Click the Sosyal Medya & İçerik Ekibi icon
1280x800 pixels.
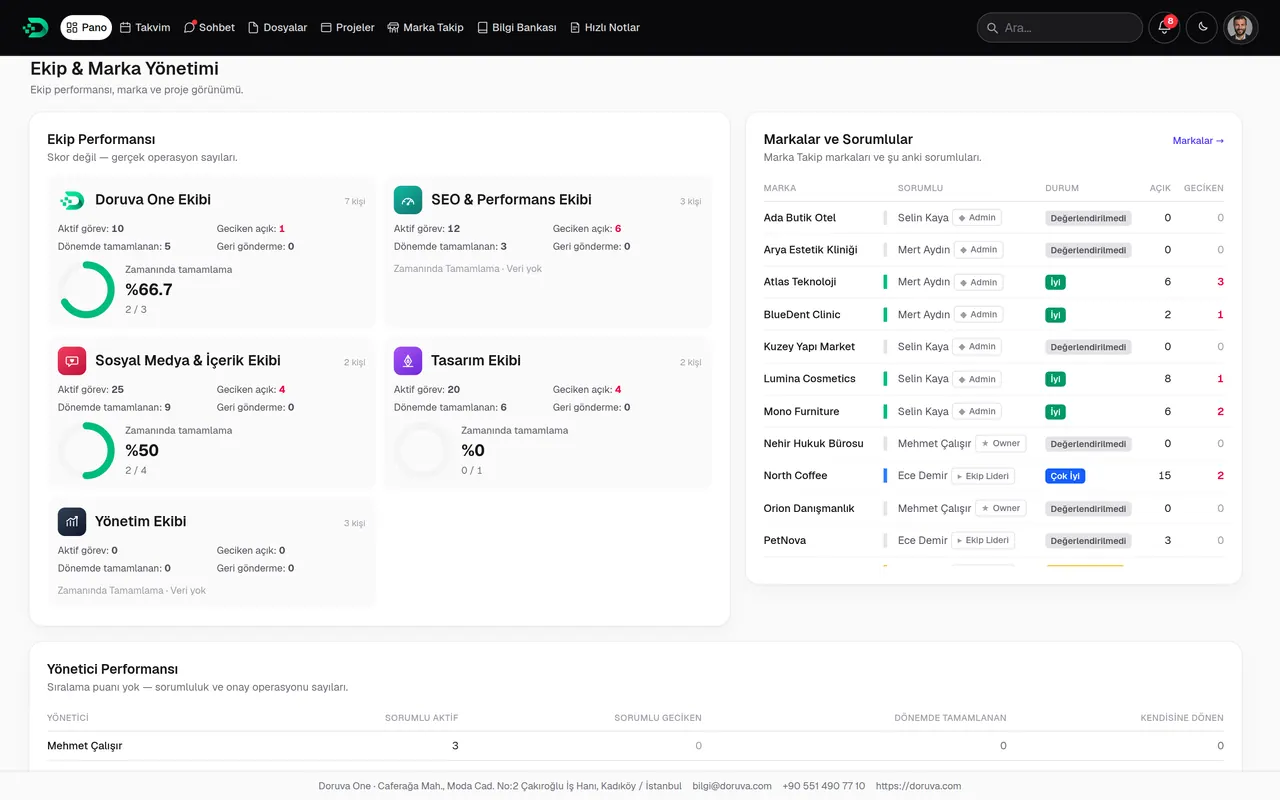(x=72, y=361)
